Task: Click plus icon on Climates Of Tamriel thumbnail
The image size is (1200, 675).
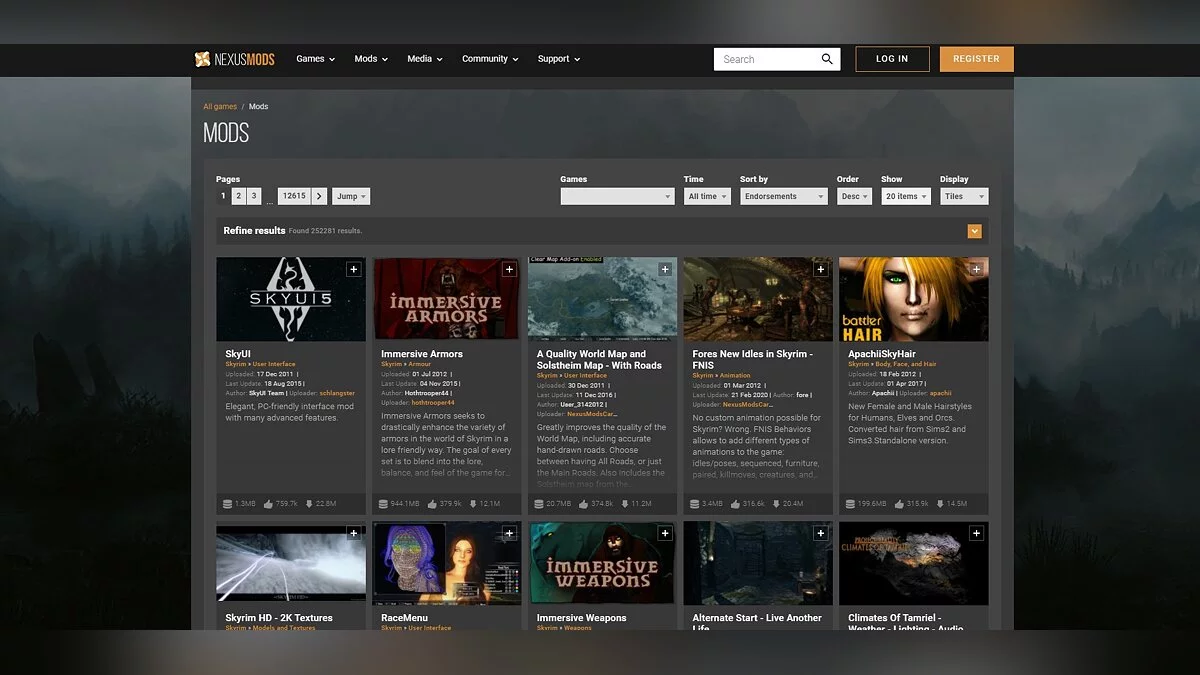Action: point(976,534)
